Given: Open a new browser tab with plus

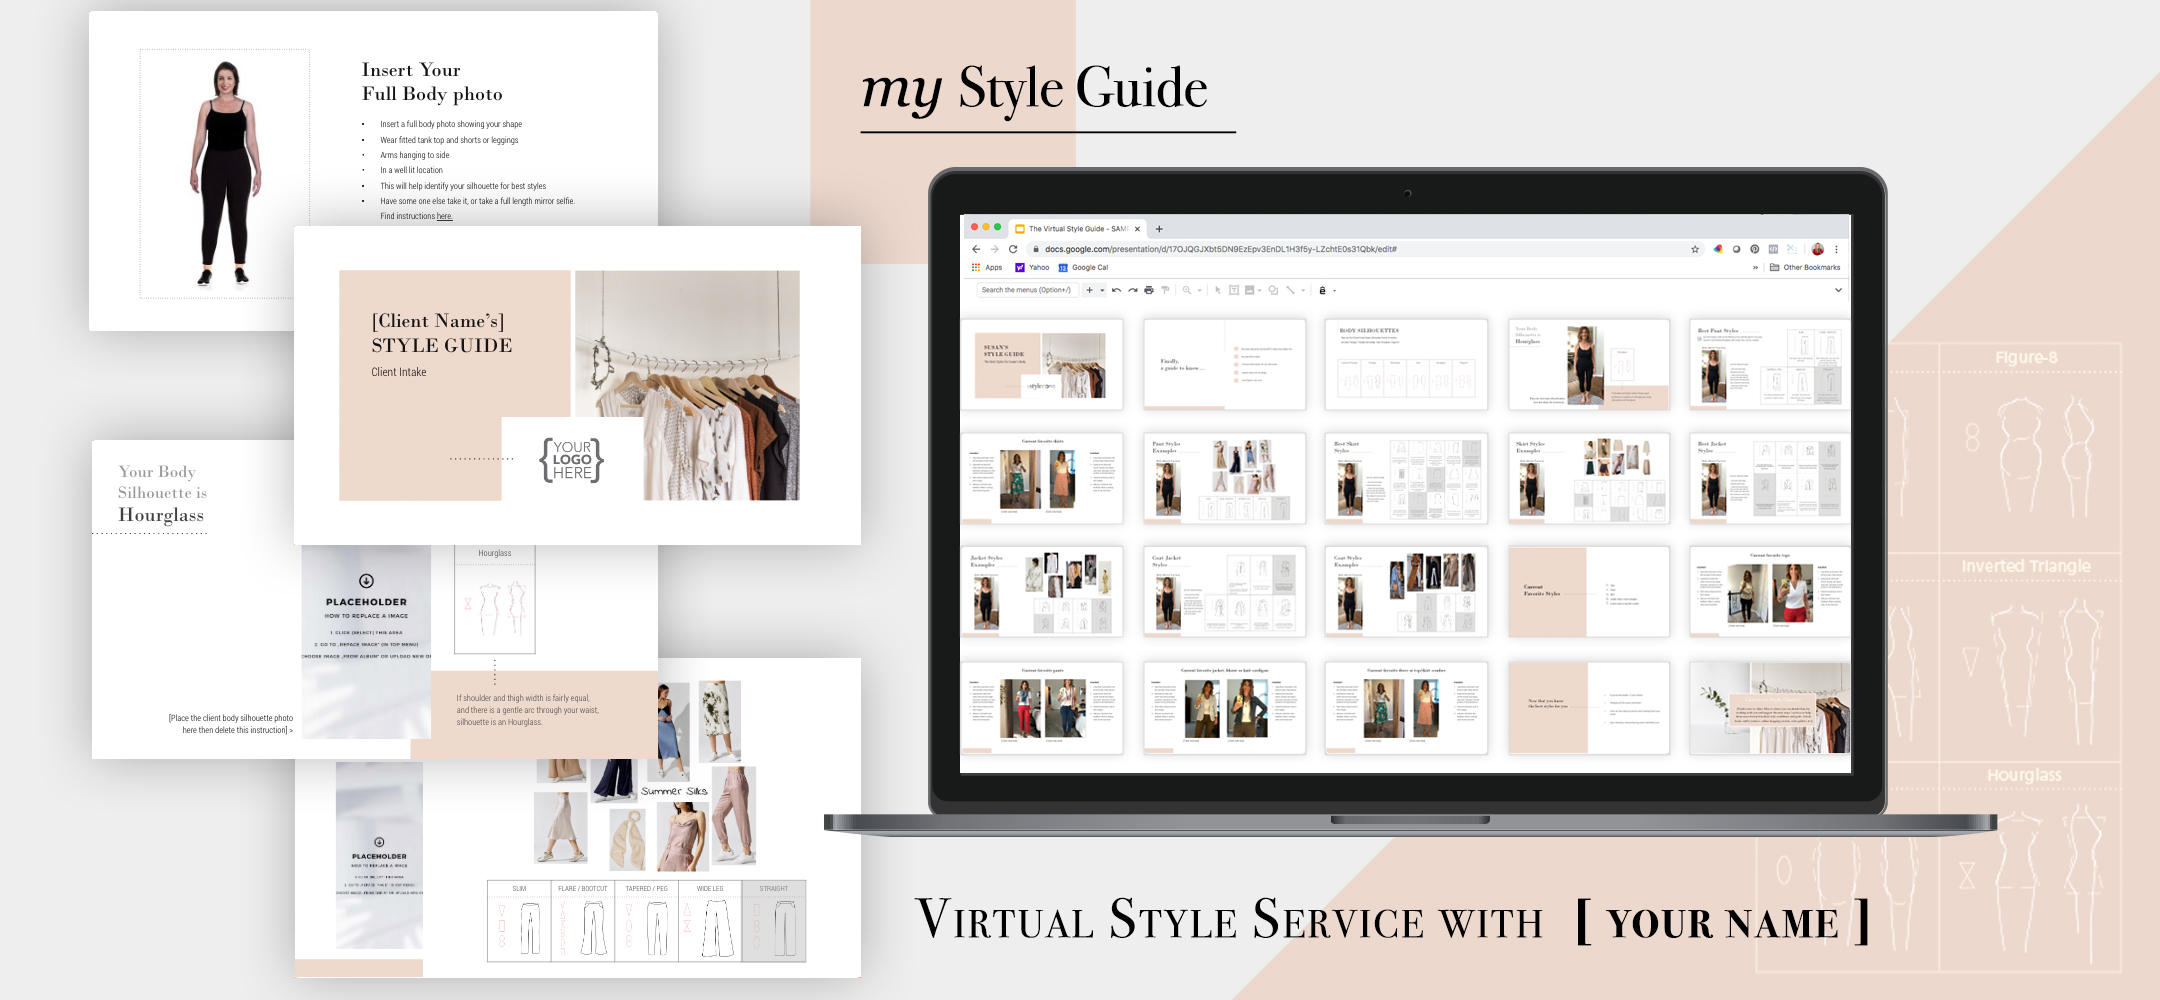Looking at the screenshot, I should point(1160,229).
